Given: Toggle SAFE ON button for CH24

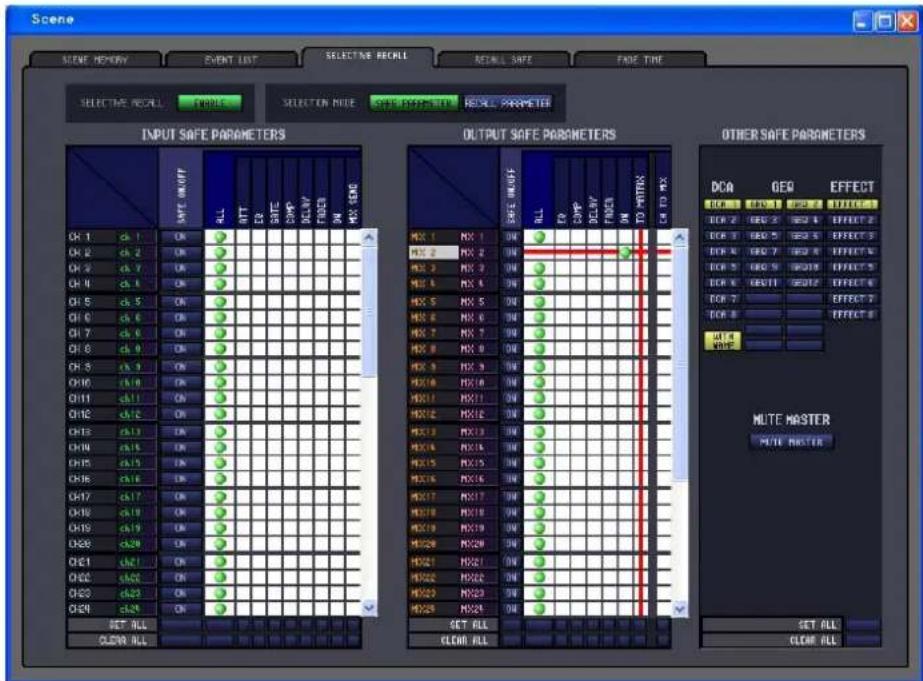Looking at the screenshot, I should tap(181, 609).
